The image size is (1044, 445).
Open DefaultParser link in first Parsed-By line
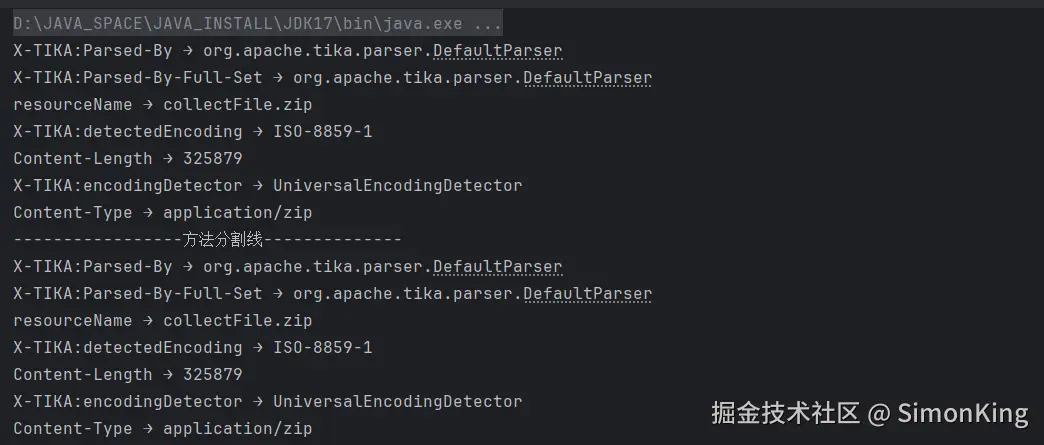point(497,50)
